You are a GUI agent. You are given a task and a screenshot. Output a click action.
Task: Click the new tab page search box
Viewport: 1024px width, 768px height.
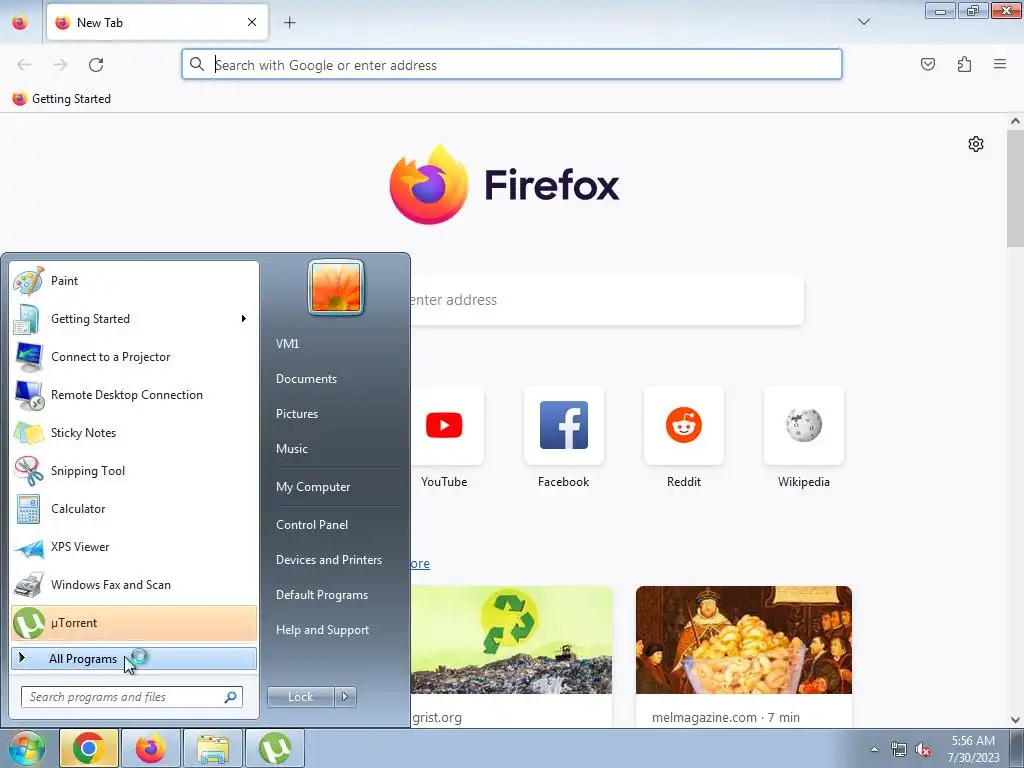click(x=607, y=300)
